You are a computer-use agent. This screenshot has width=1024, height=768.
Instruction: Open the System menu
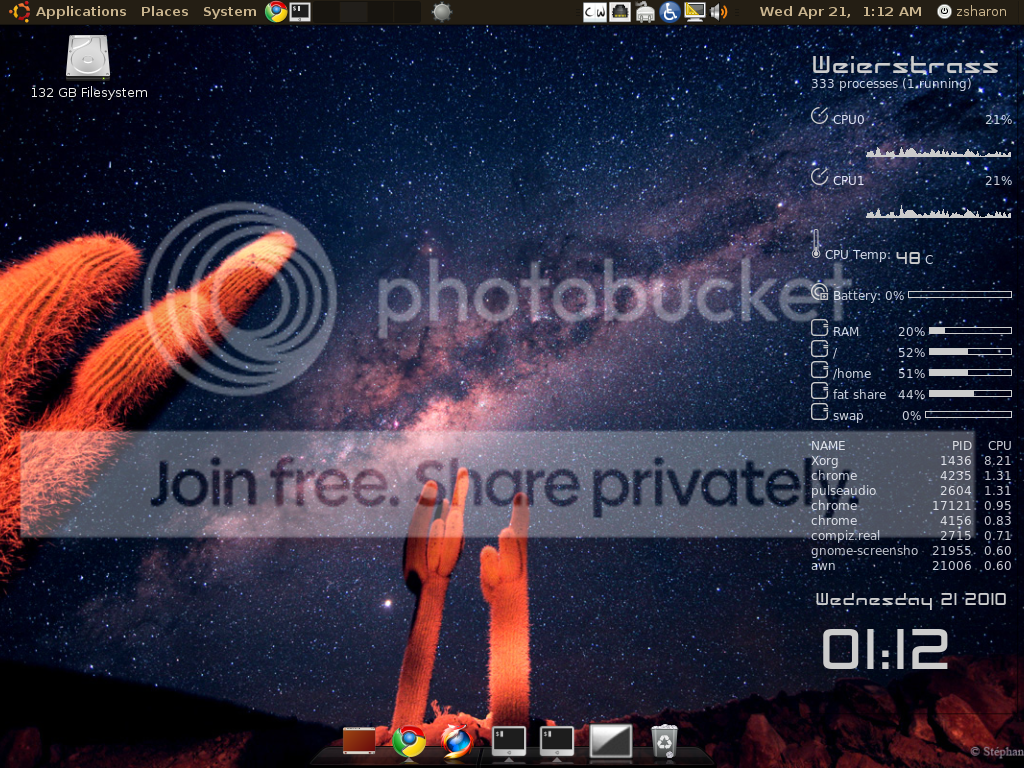click(x=229, y=12)
